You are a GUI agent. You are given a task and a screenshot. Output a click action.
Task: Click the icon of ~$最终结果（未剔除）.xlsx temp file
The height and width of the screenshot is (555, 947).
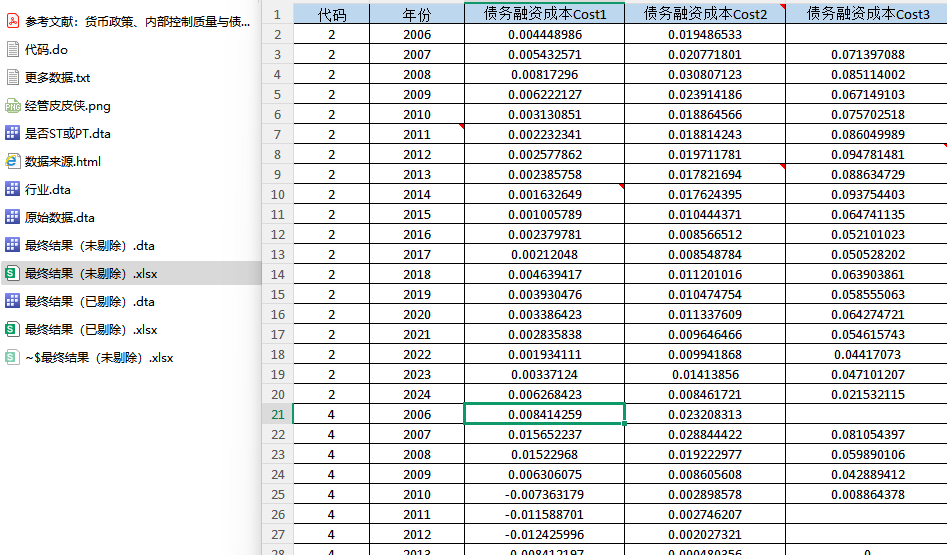pyautogui.click(x=13, y=358)
